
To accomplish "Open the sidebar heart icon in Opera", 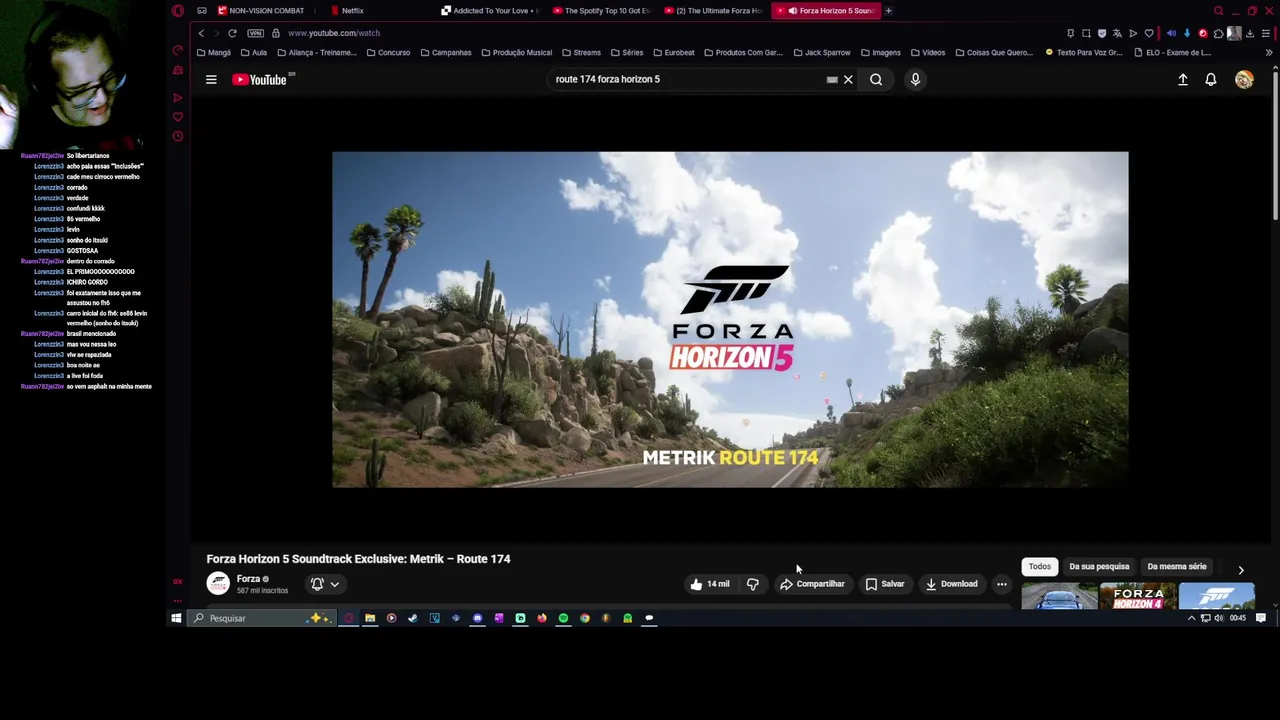I will tap(178, 117).
